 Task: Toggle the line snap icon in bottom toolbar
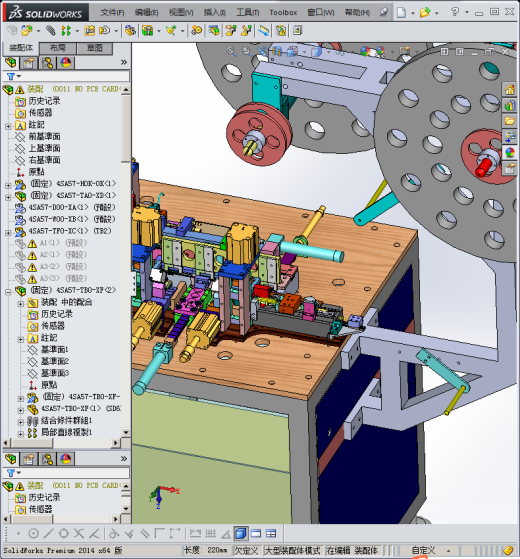(48, 534)
